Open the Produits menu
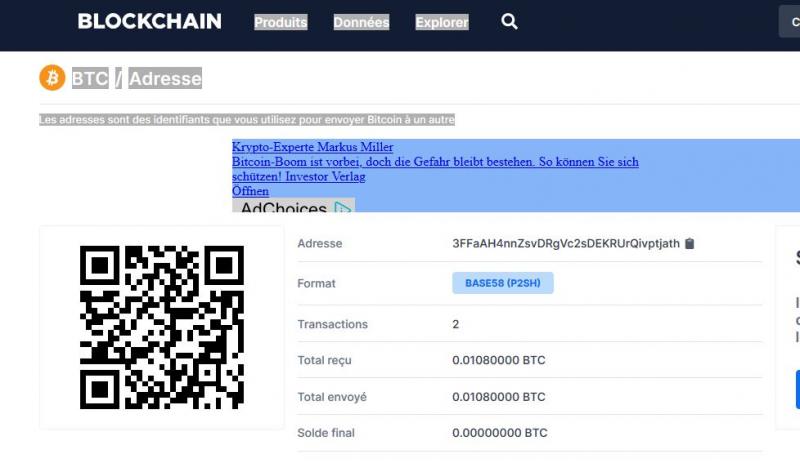The width and height of the screenshot is (800, 463). pos(281,22)
